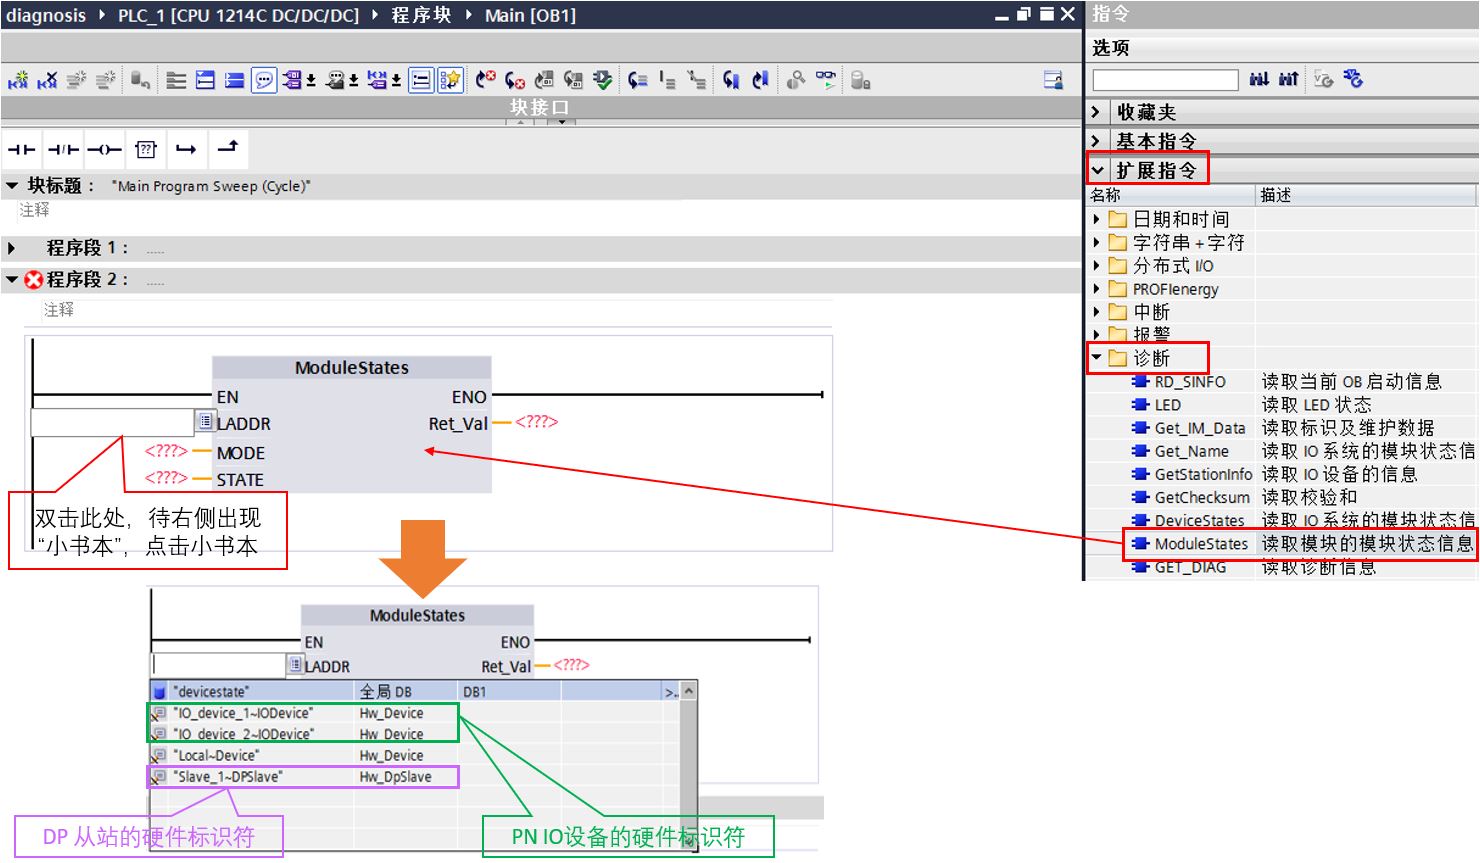Image resolution: width=1480 pixels, height=863 pixels.
Task: Insert an output coil (assignment)
Action: click(104, 150)
